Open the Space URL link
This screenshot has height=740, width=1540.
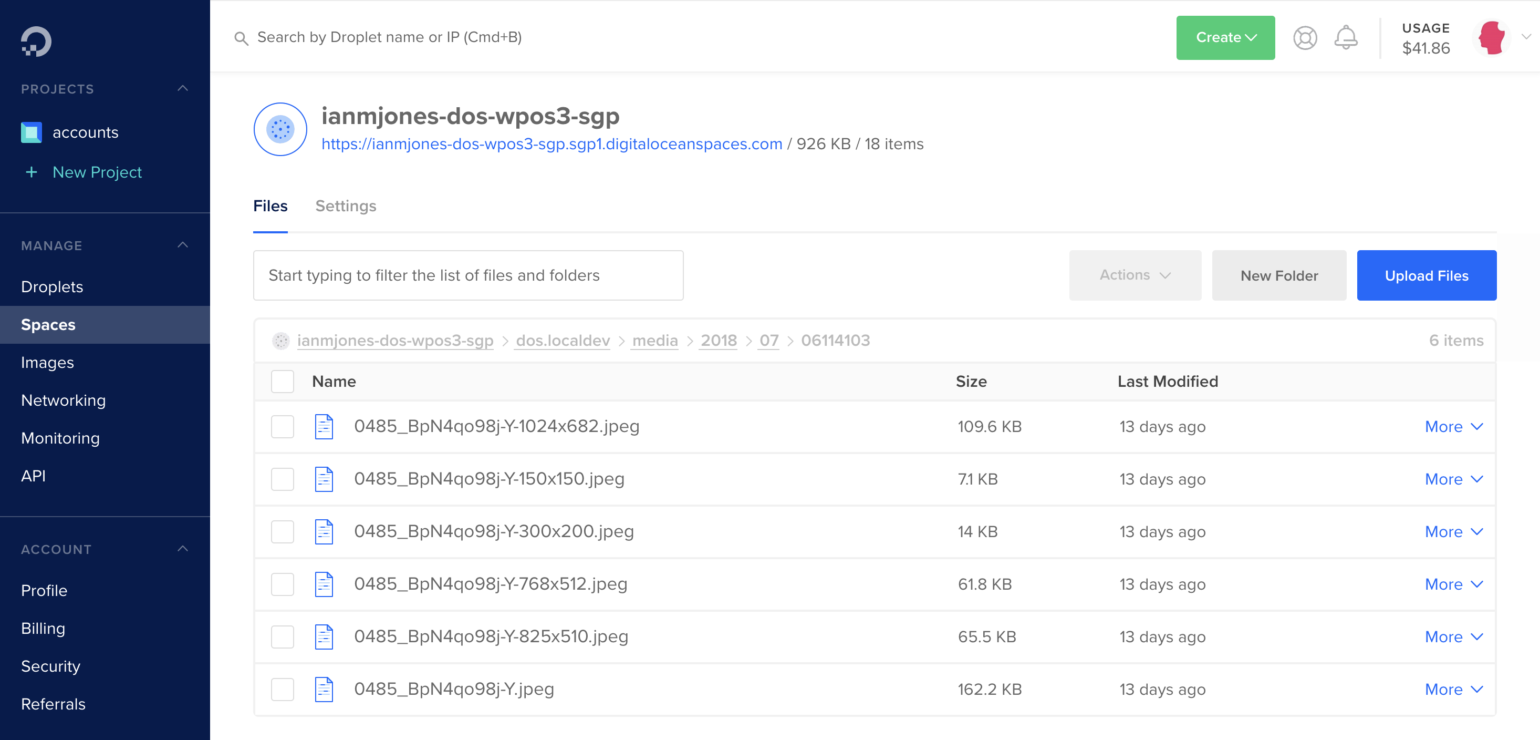pos(552,144)
